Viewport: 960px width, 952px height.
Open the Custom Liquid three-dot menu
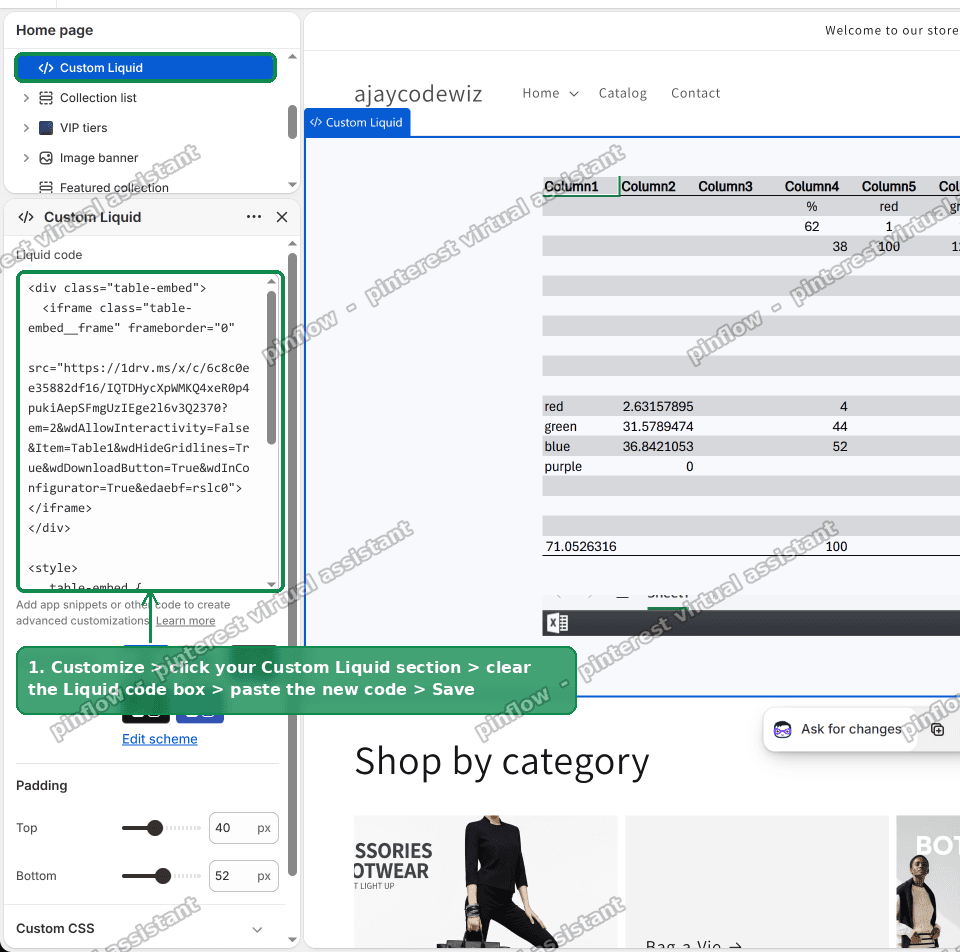(253, 217)
